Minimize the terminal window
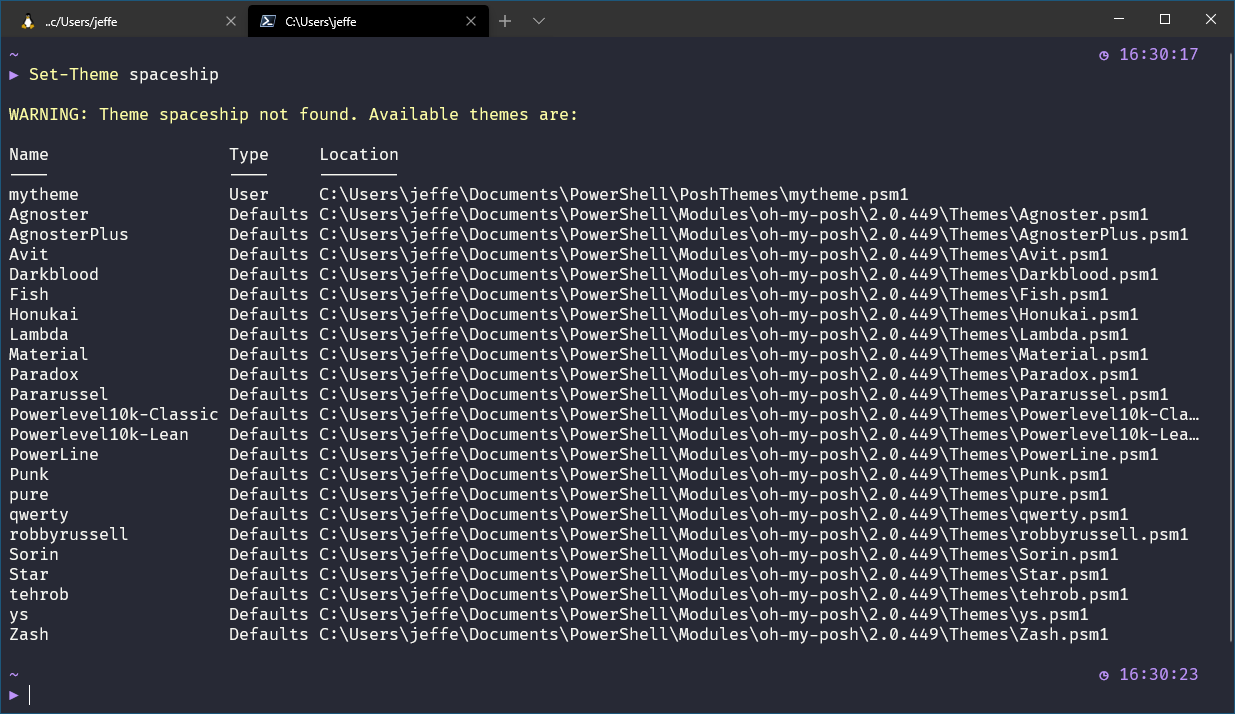 (1118, 19)
